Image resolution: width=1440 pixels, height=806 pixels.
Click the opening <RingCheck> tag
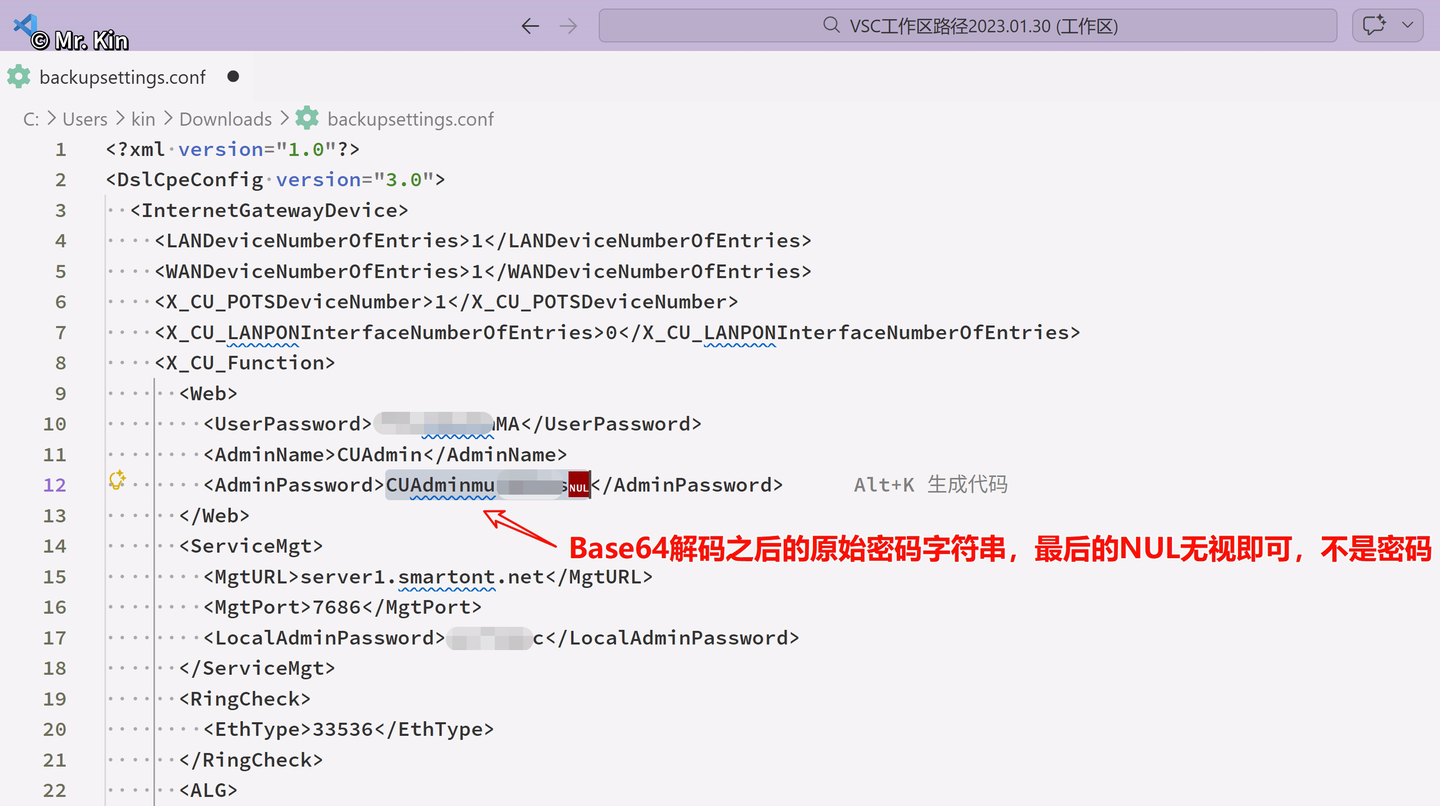(245, 699)
